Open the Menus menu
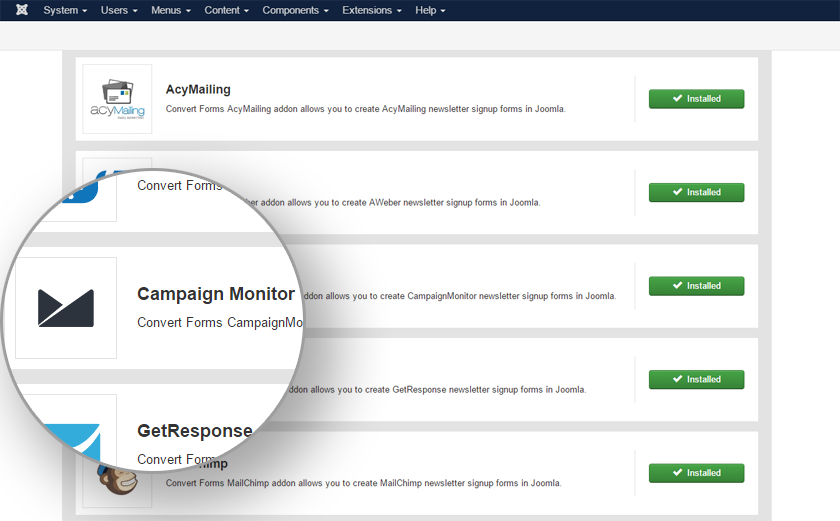Viewport: 840px width, 521px height. [x=170, y=10]
